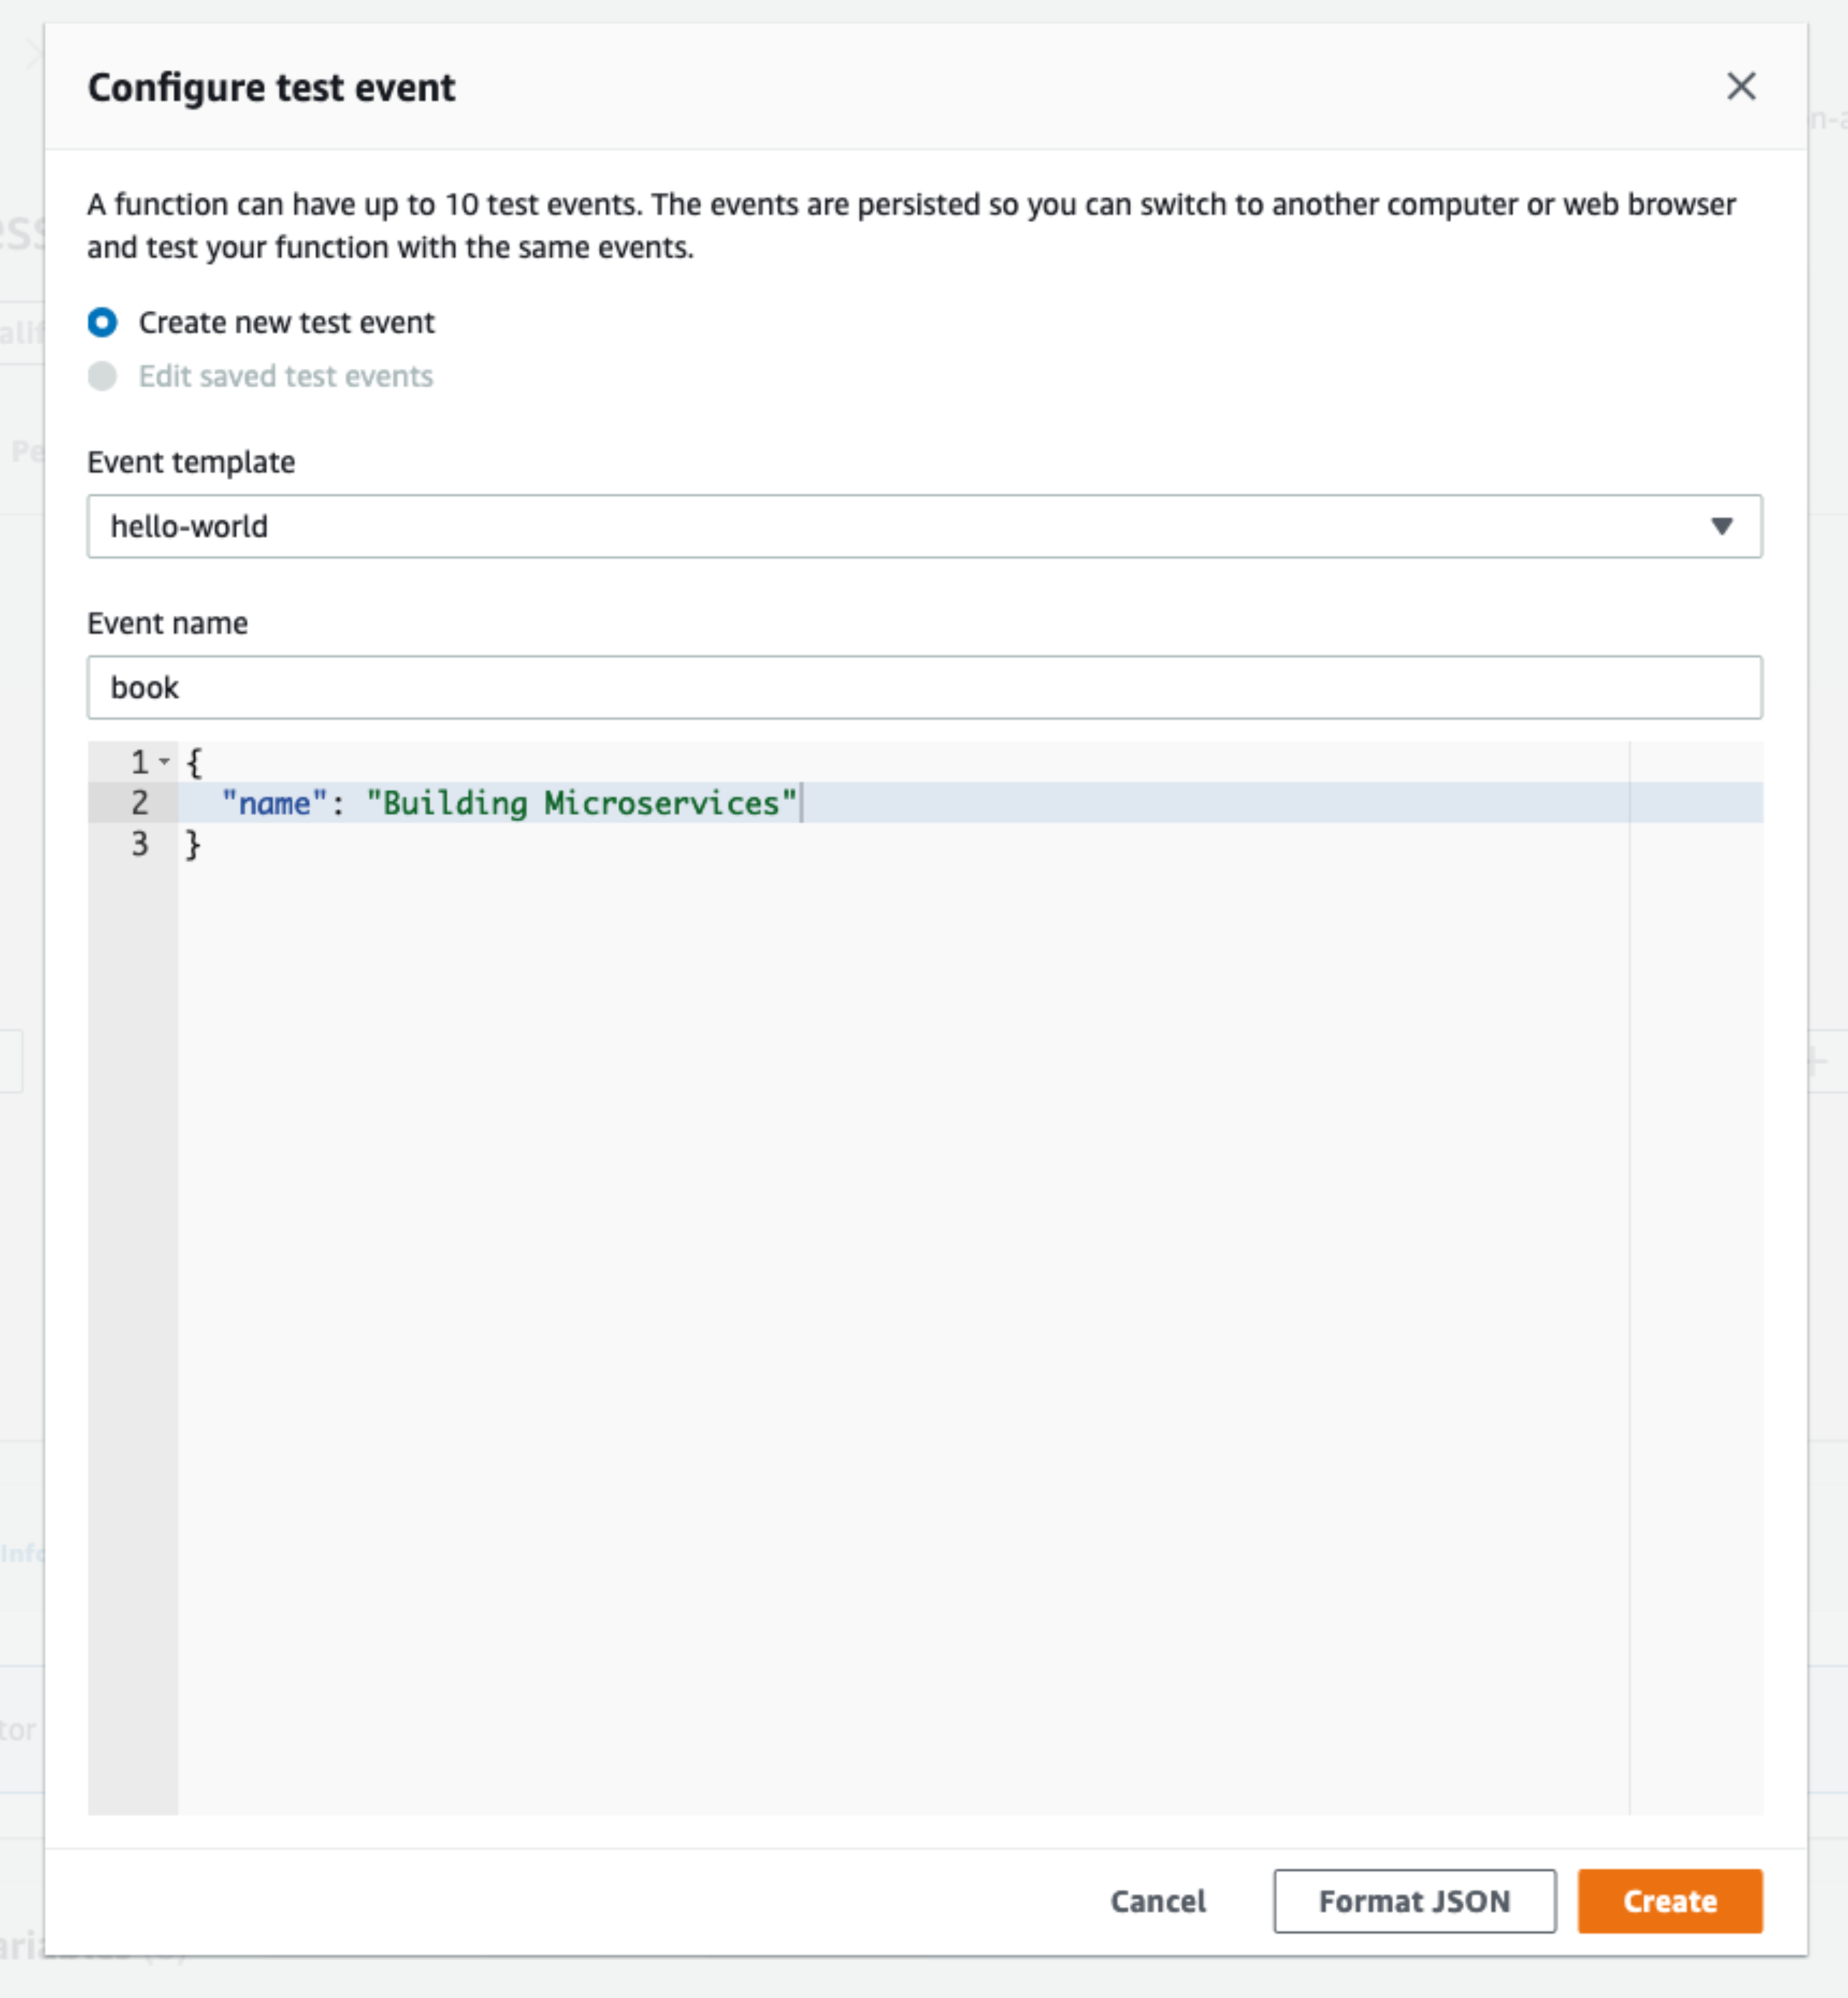
Task: Click line number 1 in editor gutter
Action: click(139, 762)
